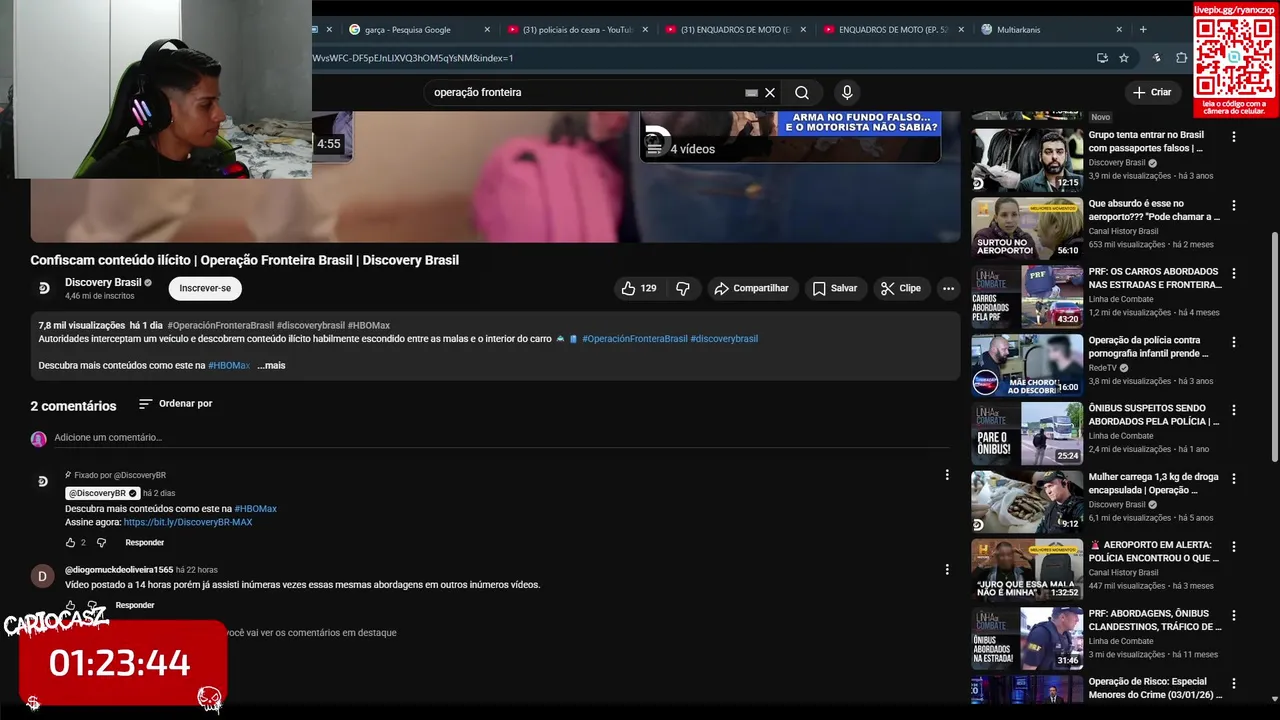
Task: Click in the 'Adicione um comentário' field
Action: (x=500, y=438)
